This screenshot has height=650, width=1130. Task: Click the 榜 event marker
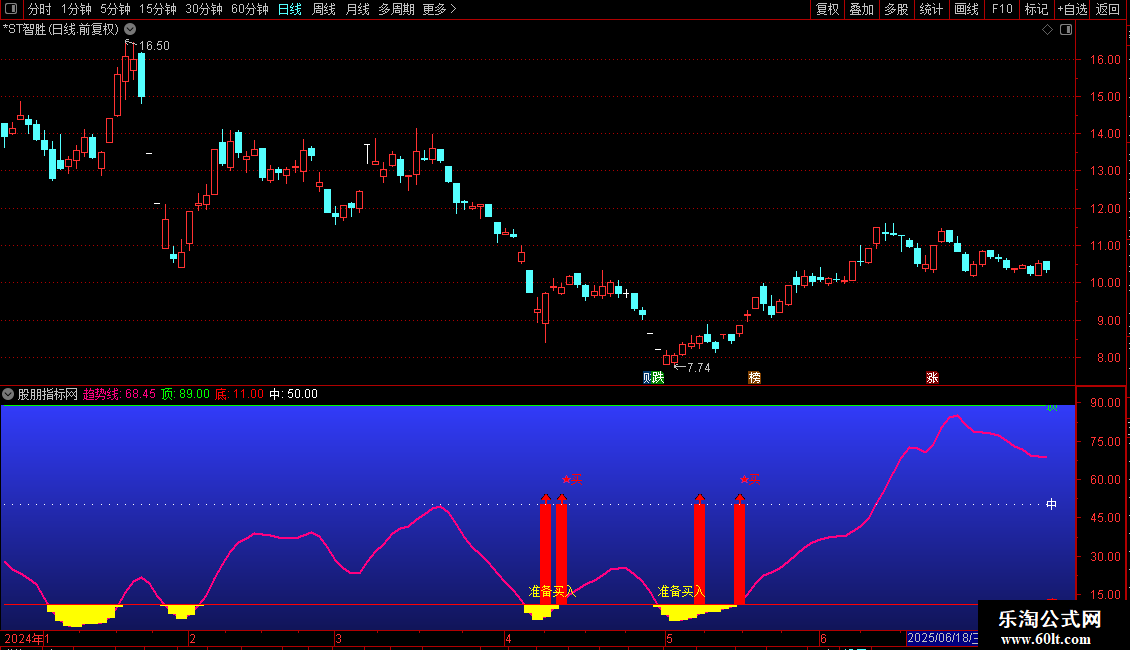coord(755,378)
